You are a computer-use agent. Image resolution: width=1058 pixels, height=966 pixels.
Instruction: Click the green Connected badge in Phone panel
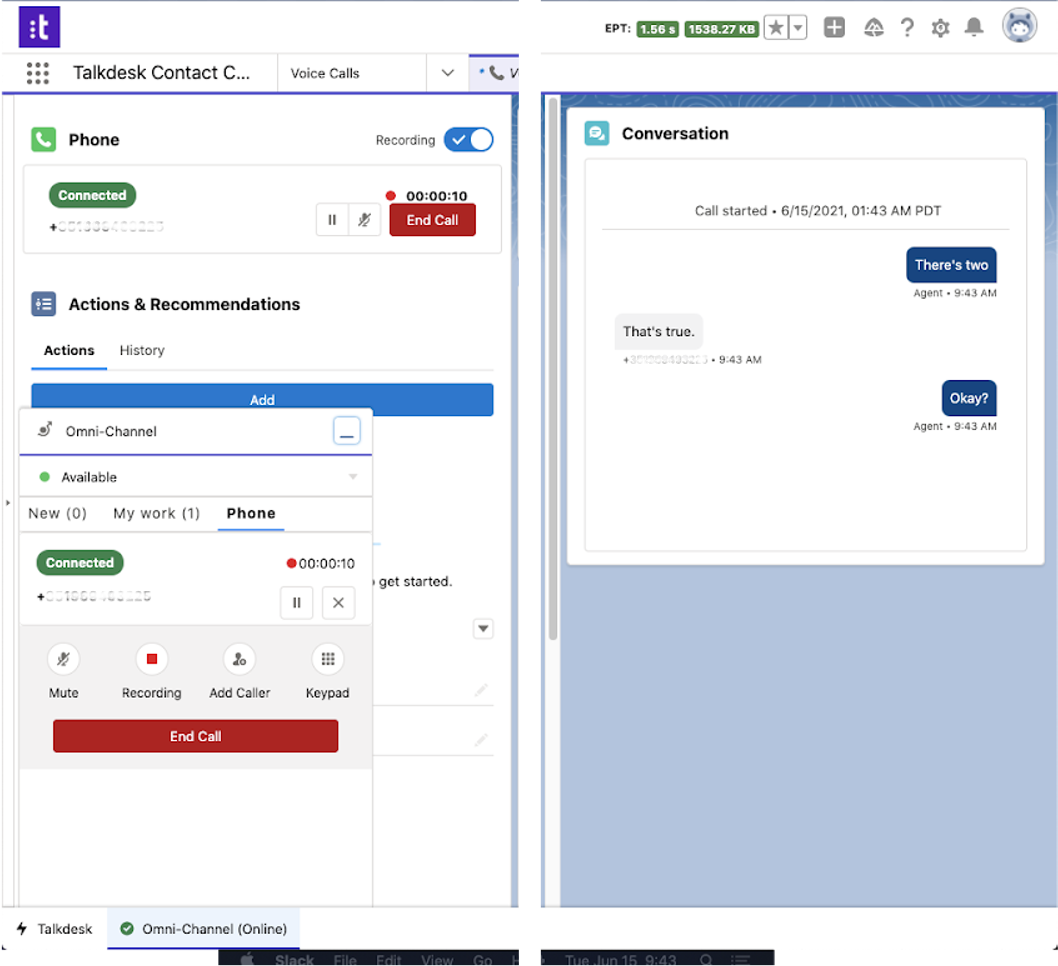tap(92, 195)
